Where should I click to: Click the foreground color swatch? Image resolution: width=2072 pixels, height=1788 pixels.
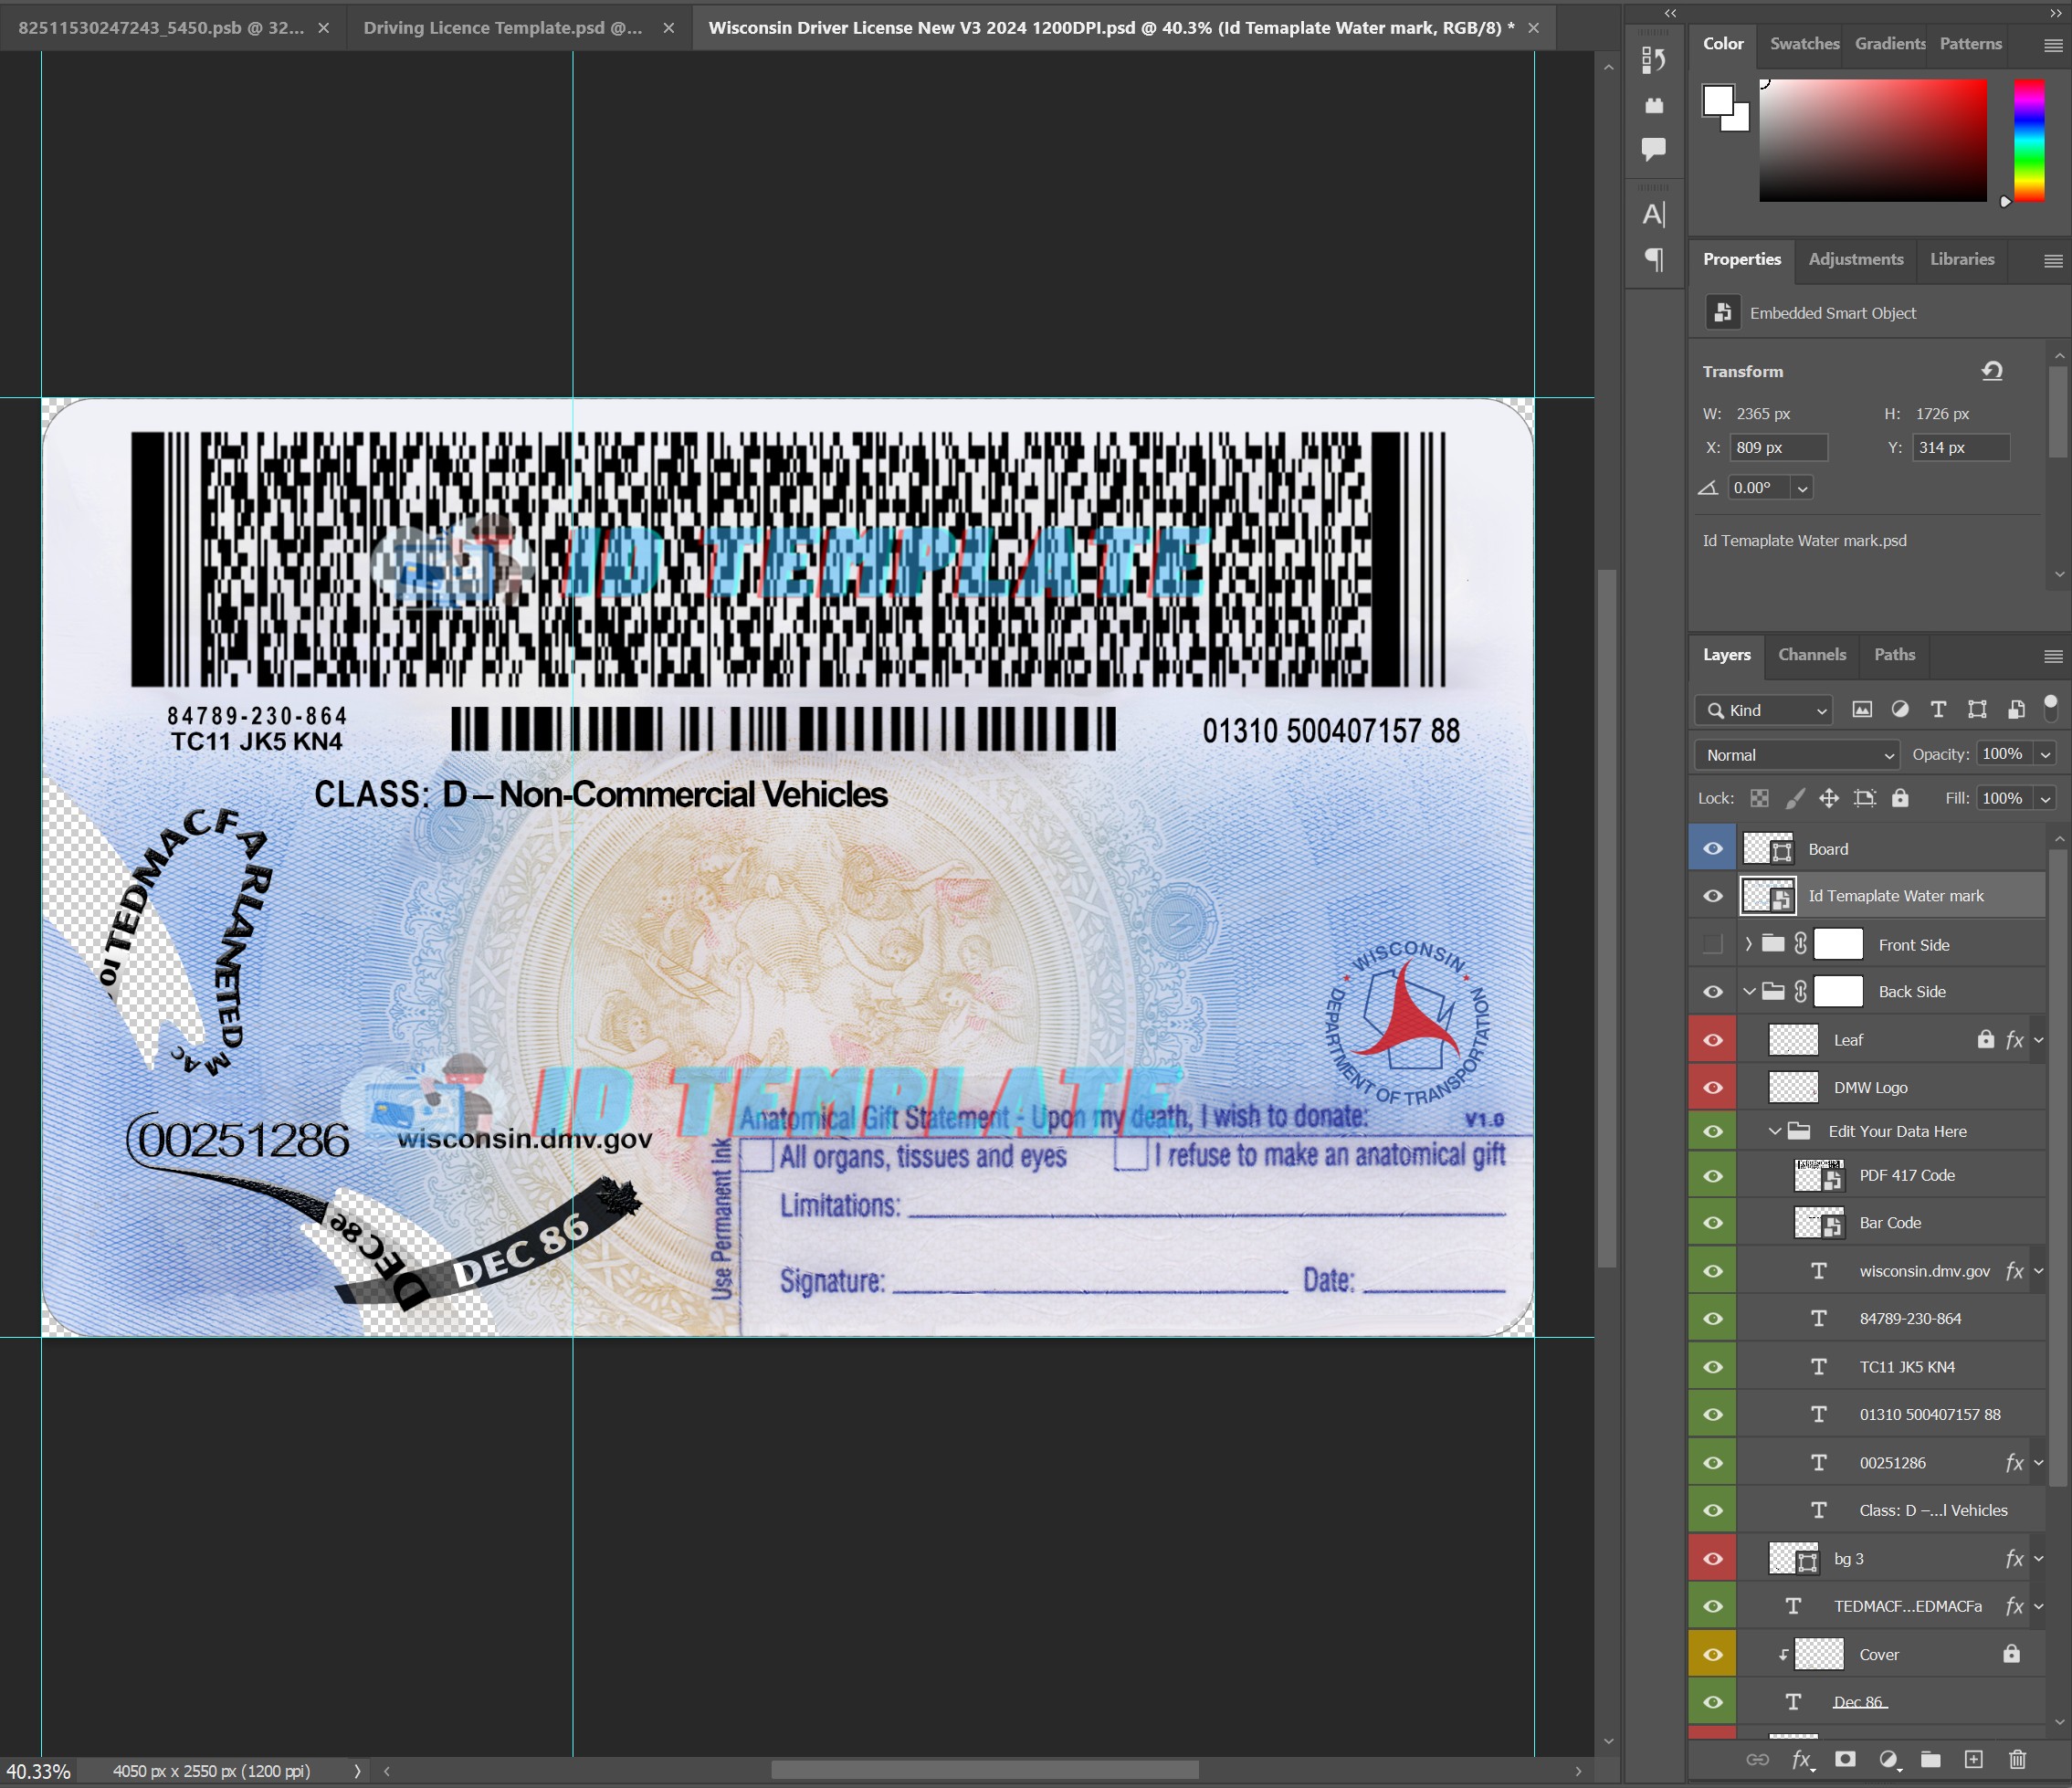pos(1718,101)
